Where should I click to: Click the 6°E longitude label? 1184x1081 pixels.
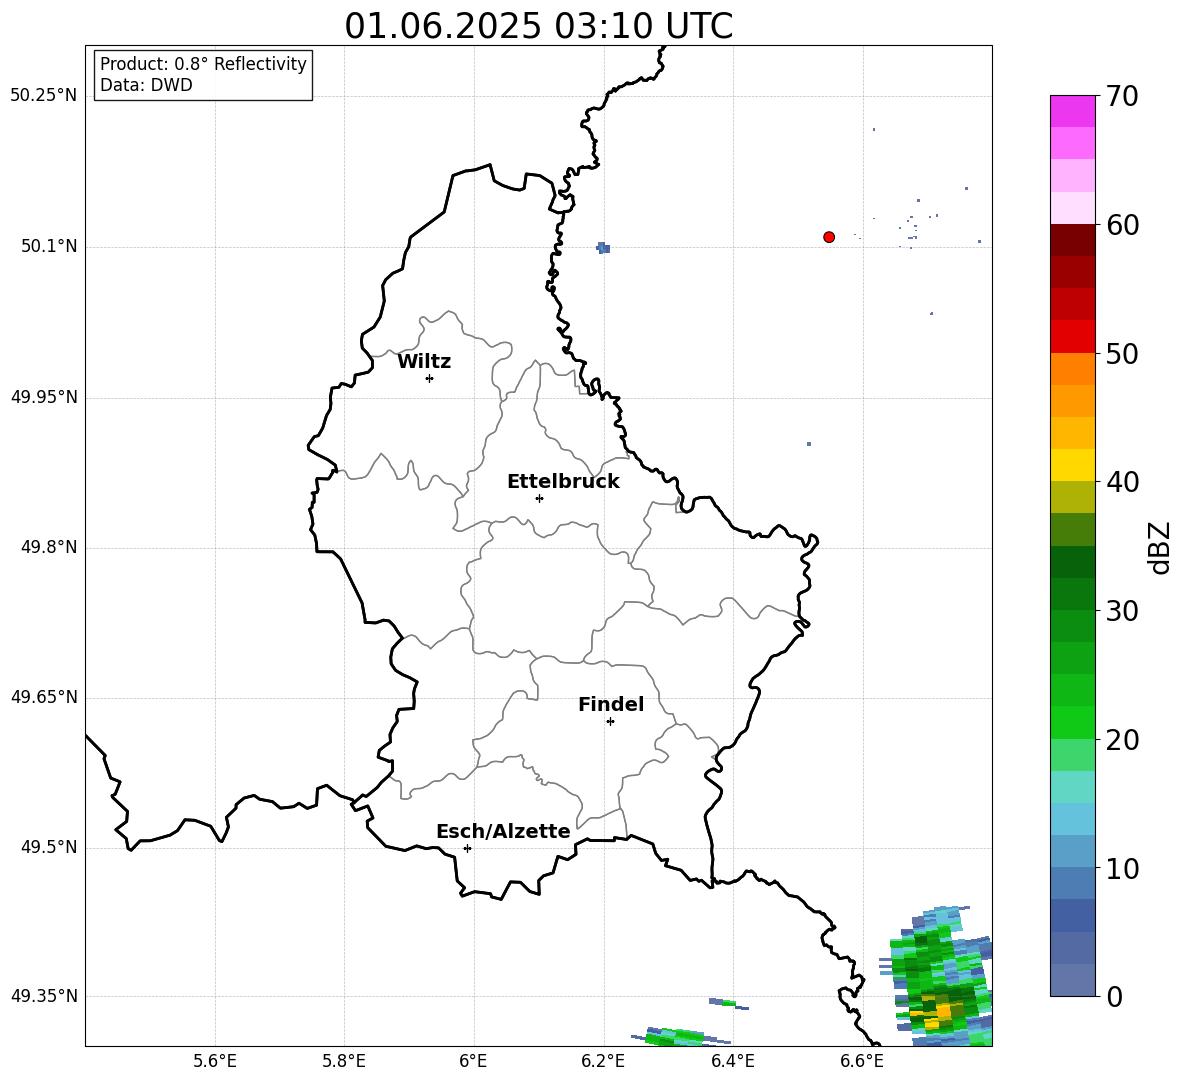pyautogui.click(x=473, y=1062)
